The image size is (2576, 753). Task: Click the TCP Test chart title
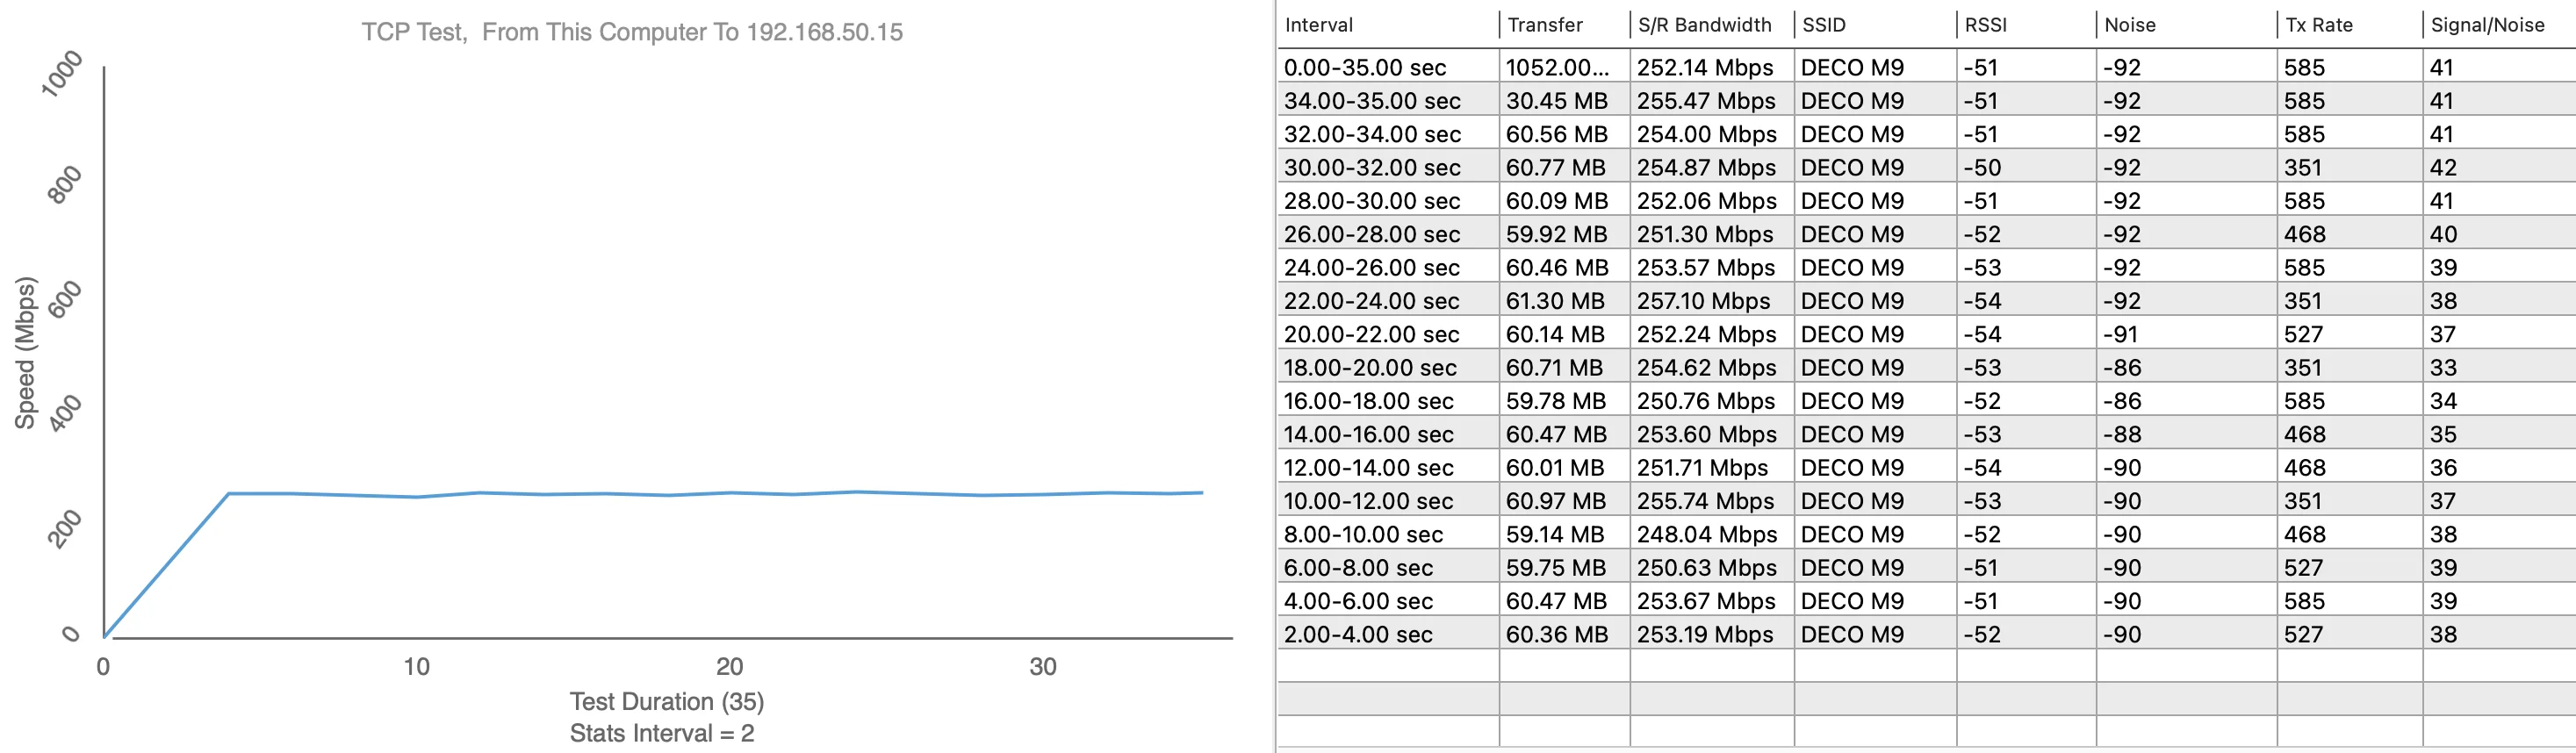point(632,32)
